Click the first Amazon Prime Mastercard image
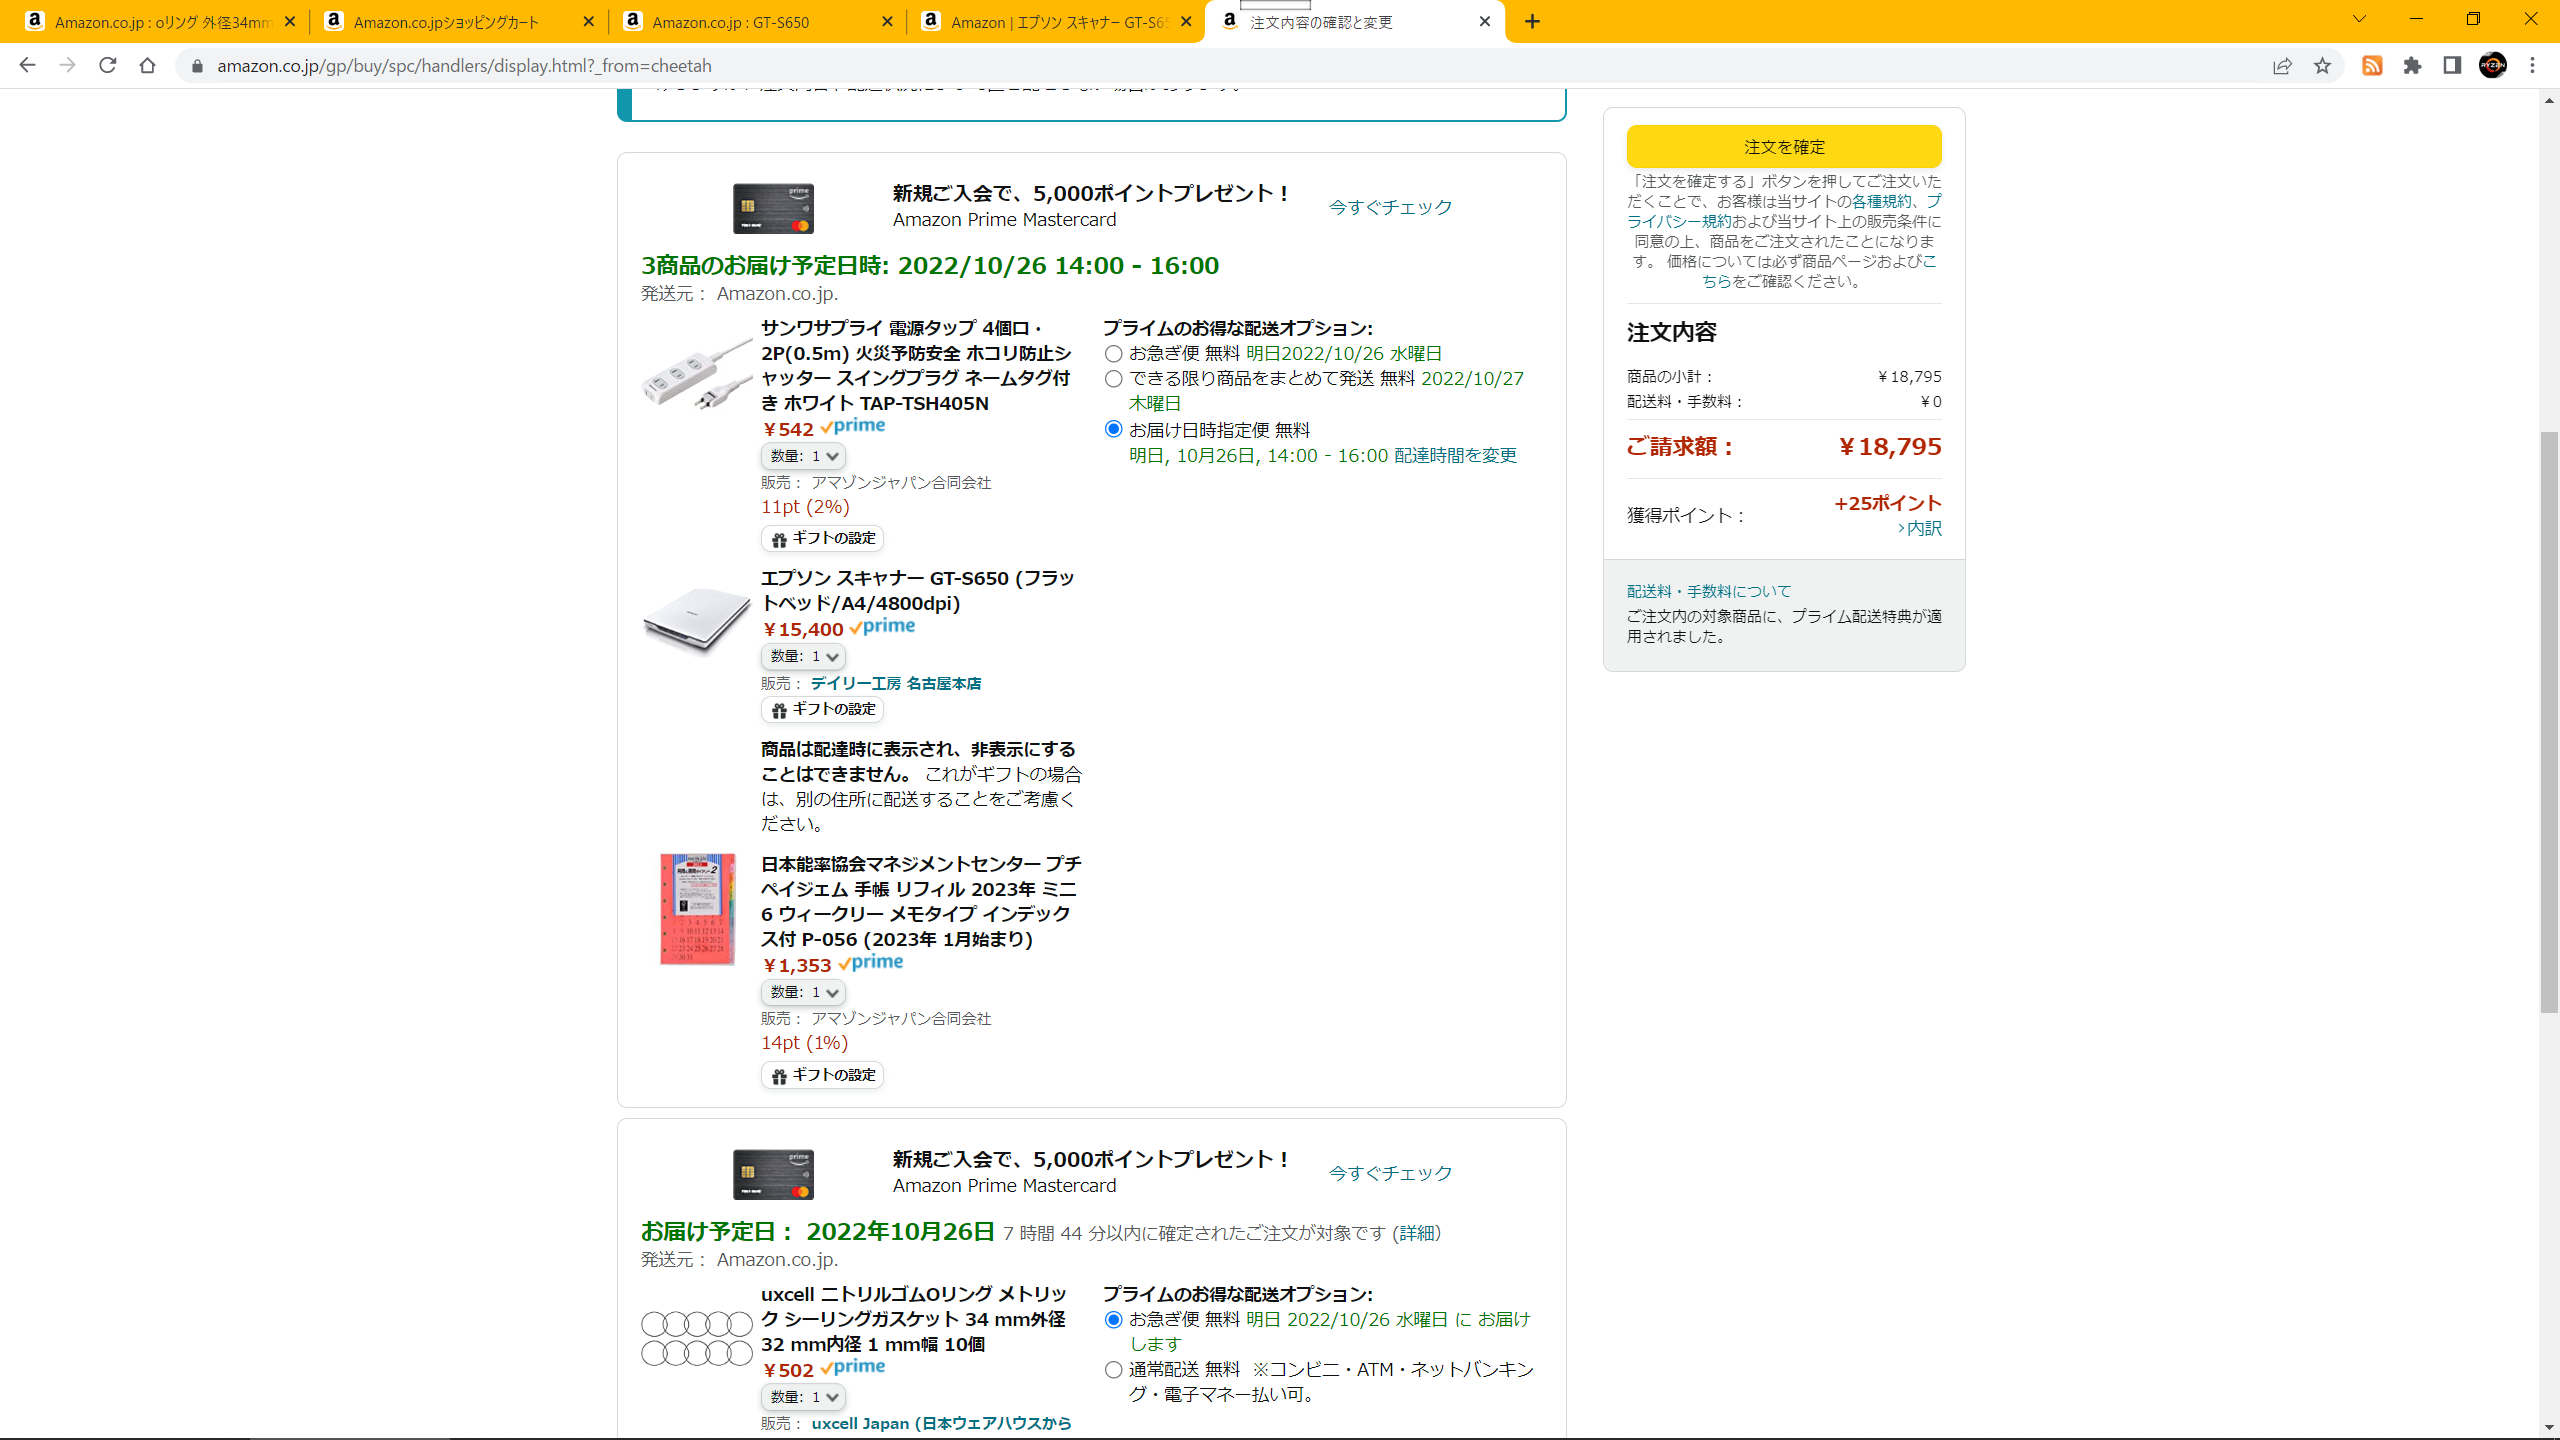Viewport: 2560px width, 1440px height. 773,208
